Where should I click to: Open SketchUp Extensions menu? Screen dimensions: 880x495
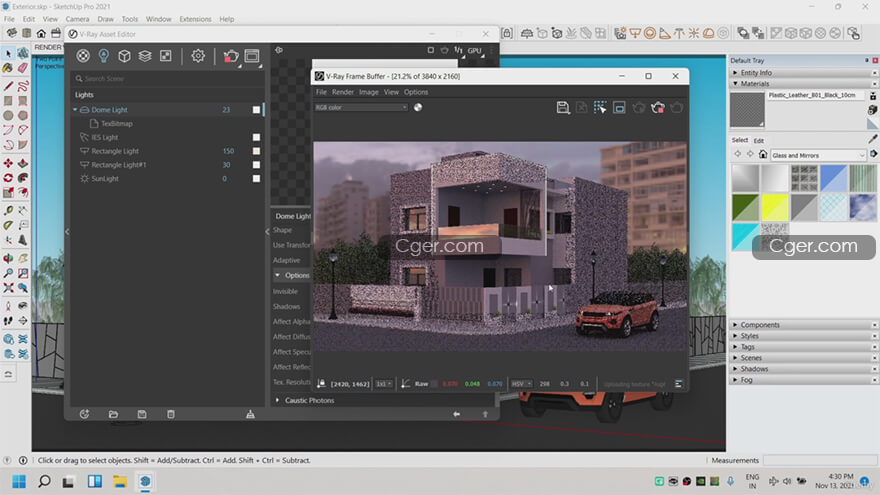coord(195,19)
